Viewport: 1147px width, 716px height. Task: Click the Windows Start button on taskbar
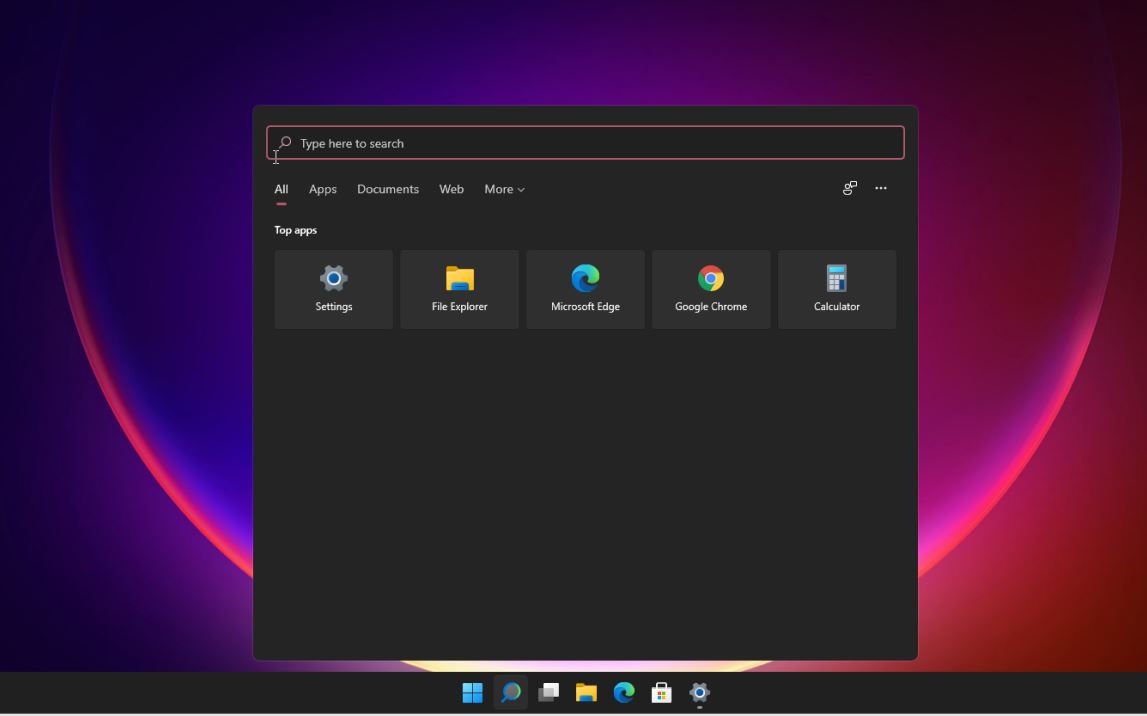click(472, 692)
